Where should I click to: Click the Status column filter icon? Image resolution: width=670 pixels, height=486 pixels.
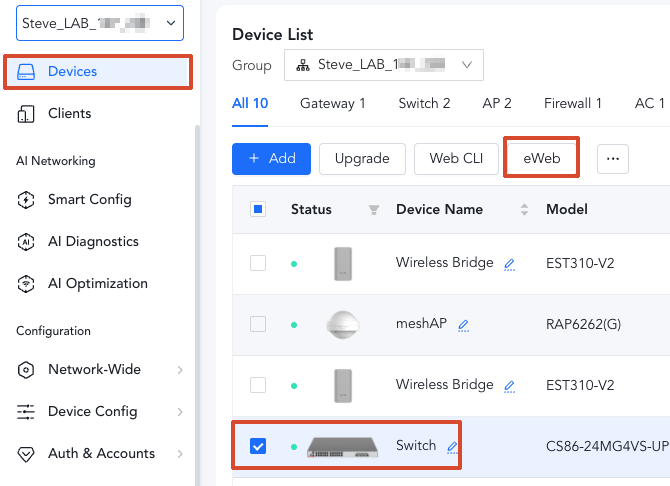click(374, 210)
